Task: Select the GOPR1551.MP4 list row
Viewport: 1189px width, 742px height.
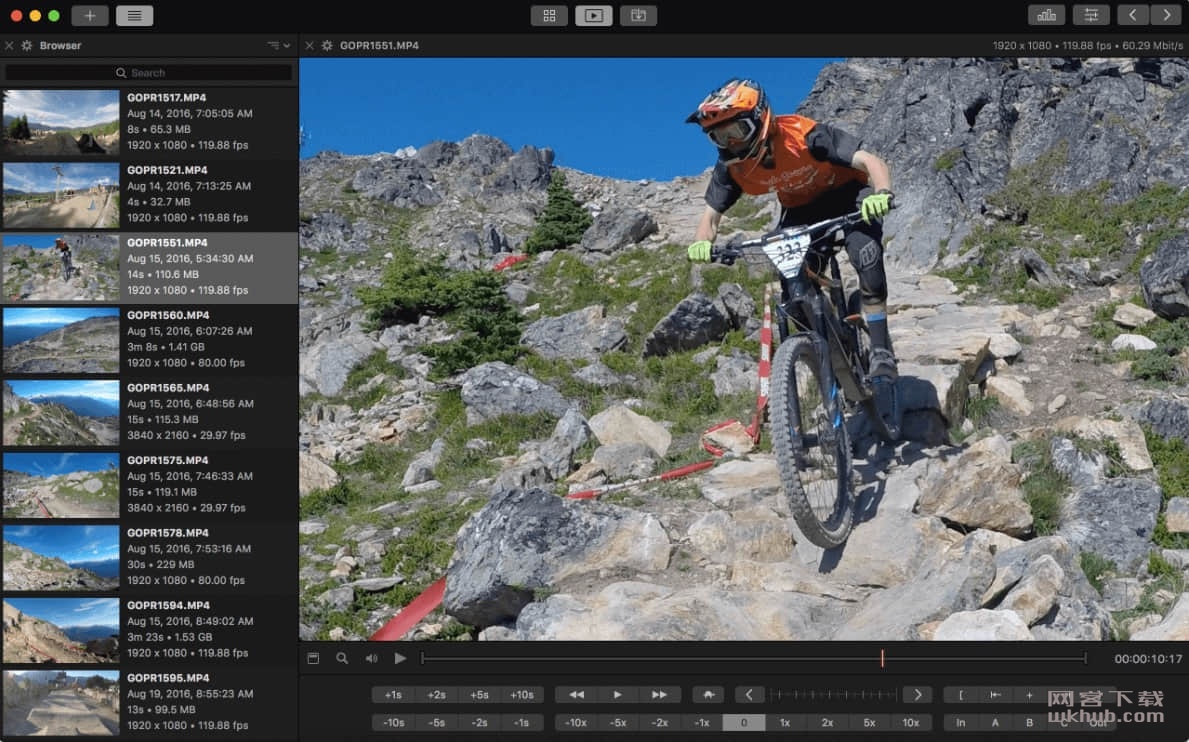Action: click(x=149, y=268)
